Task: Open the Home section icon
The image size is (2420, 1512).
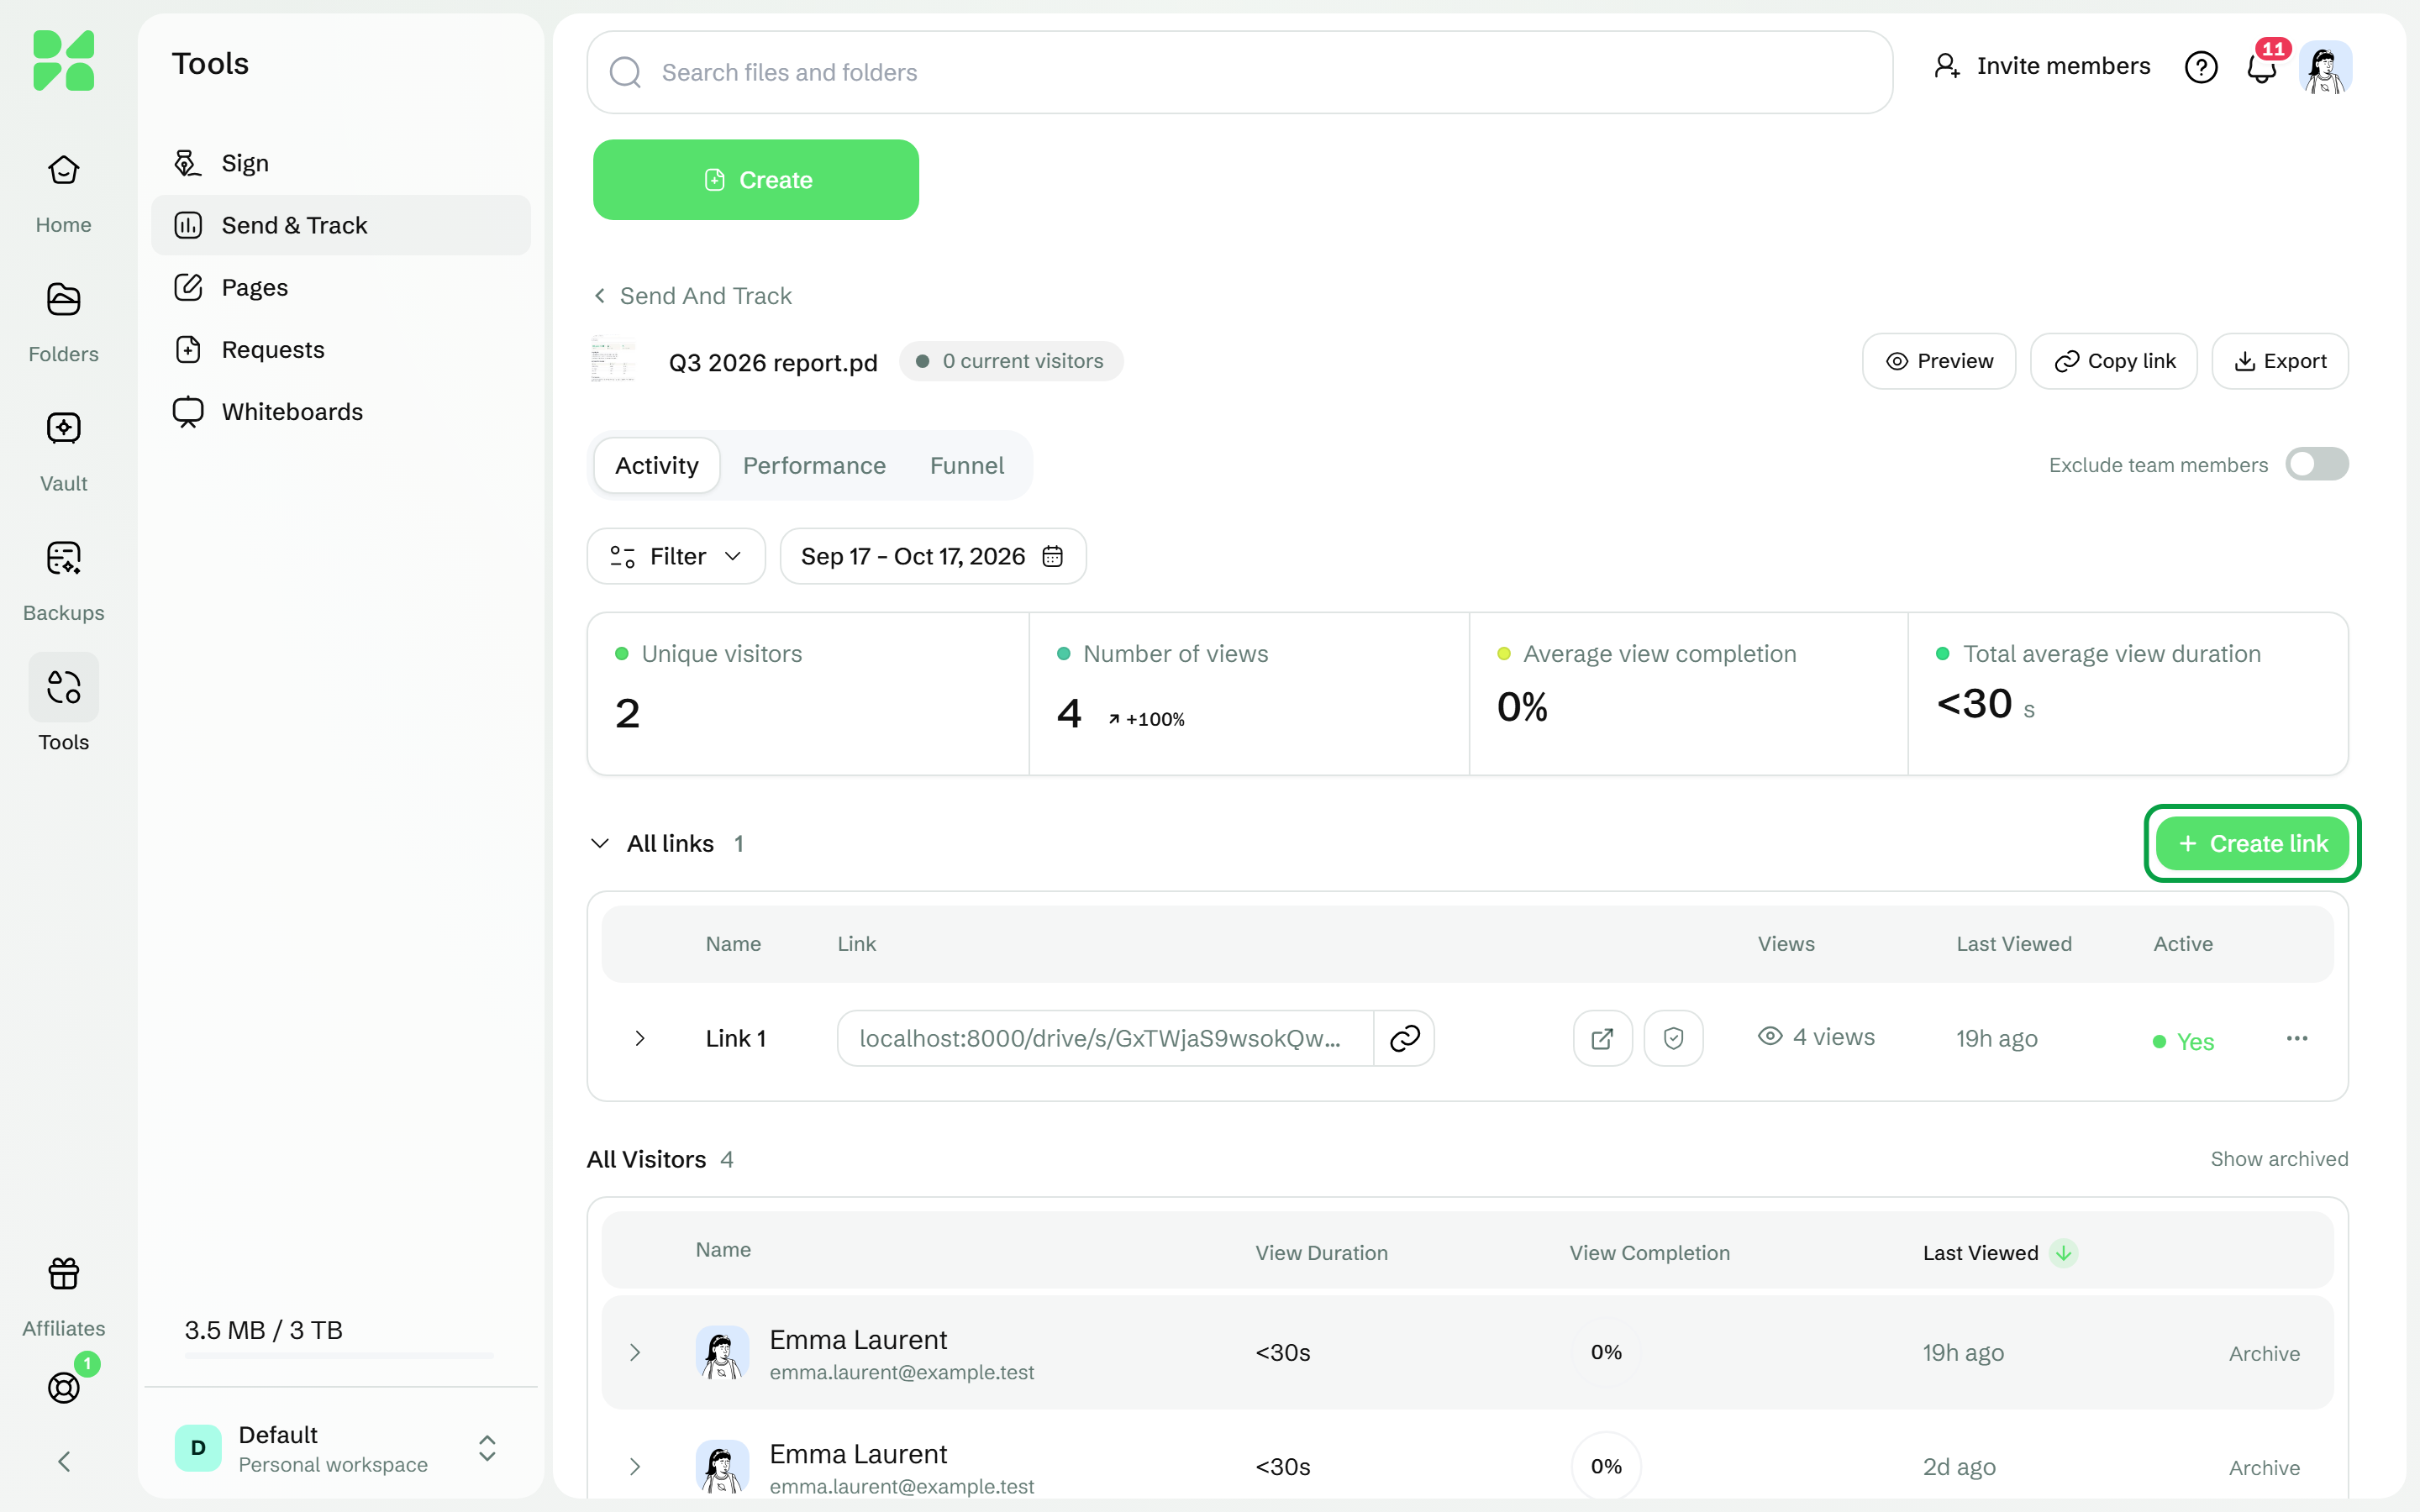Action: click(63, 171)
